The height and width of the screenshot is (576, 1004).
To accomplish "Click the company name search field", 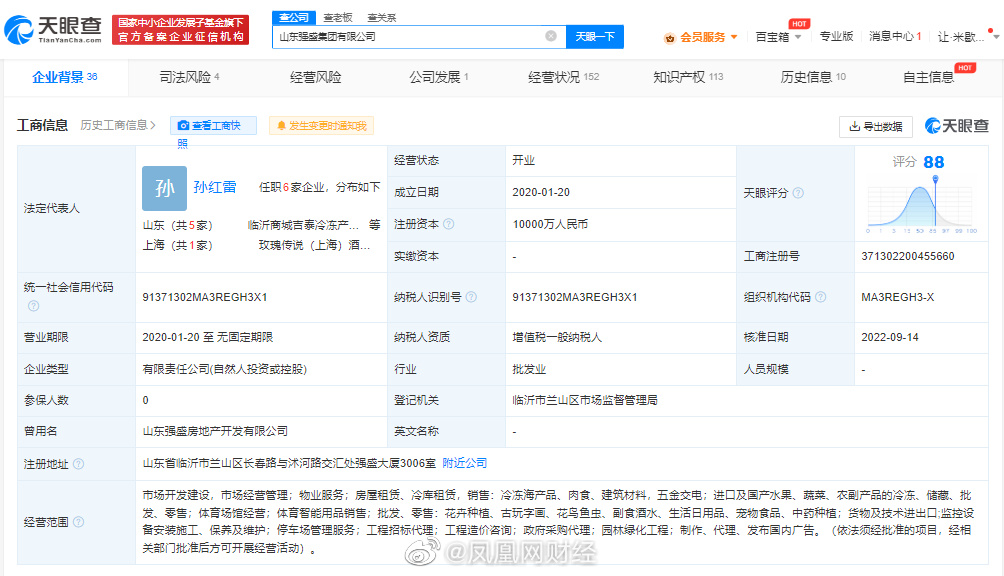I will (410, 36).
